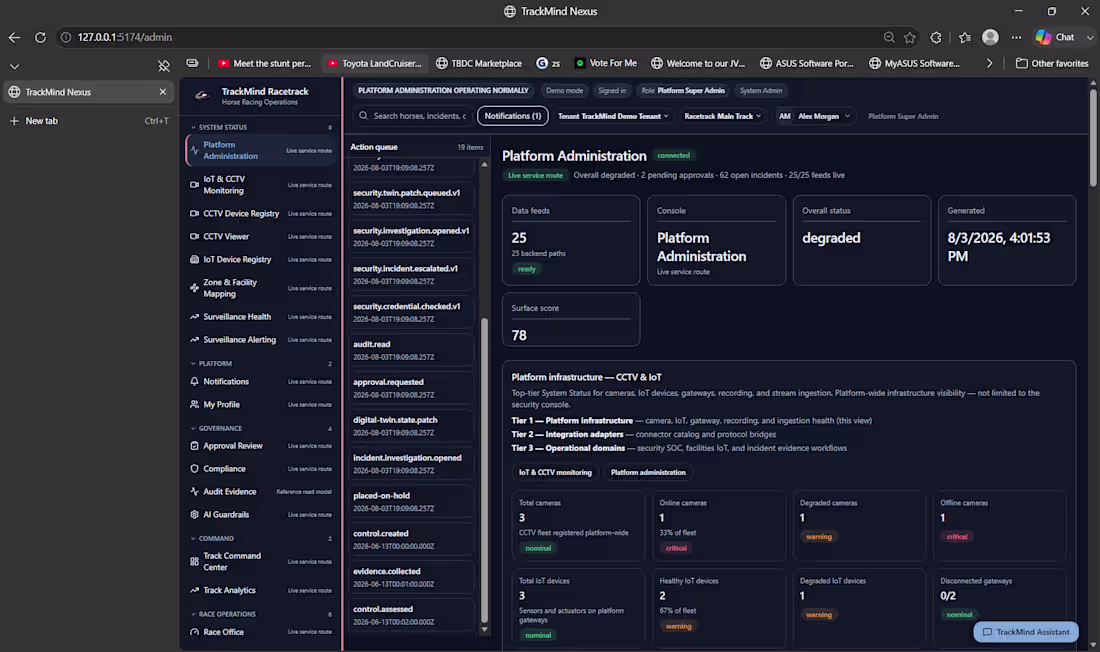Click the CCTV Device Registry camera icon

click(x=194, y=213)
